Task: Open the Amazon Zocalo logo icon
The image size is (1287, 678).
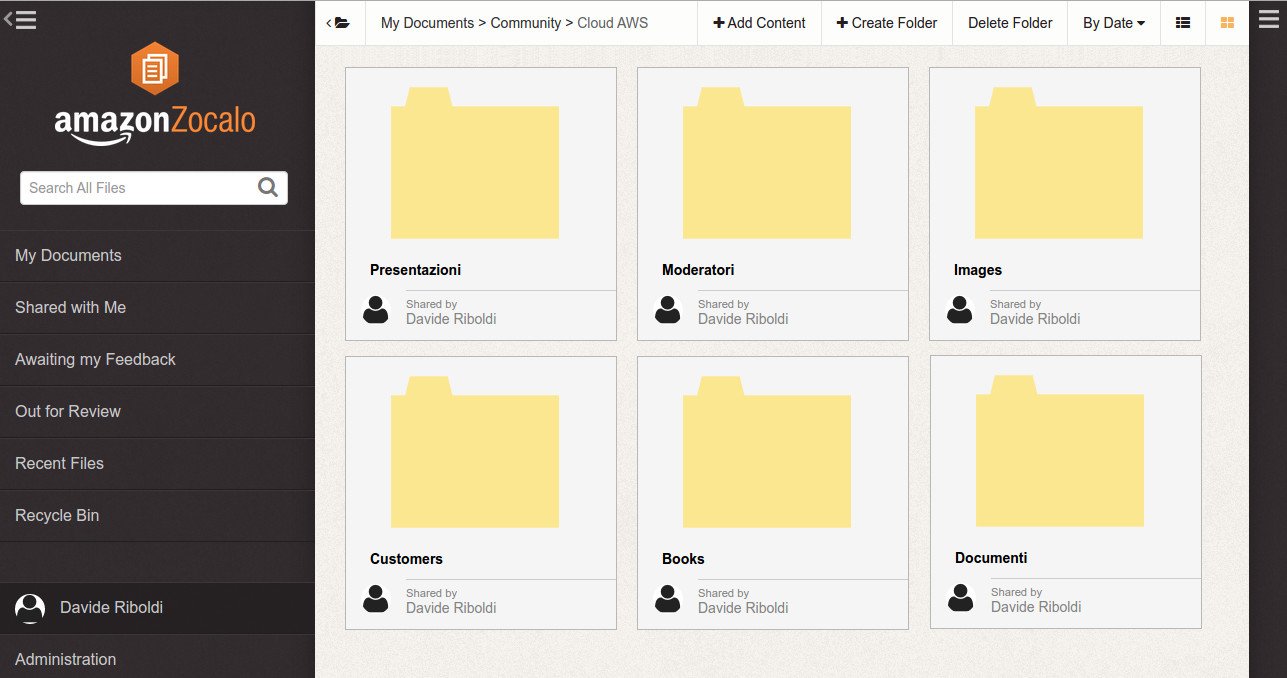Action: tap(155, 69)
